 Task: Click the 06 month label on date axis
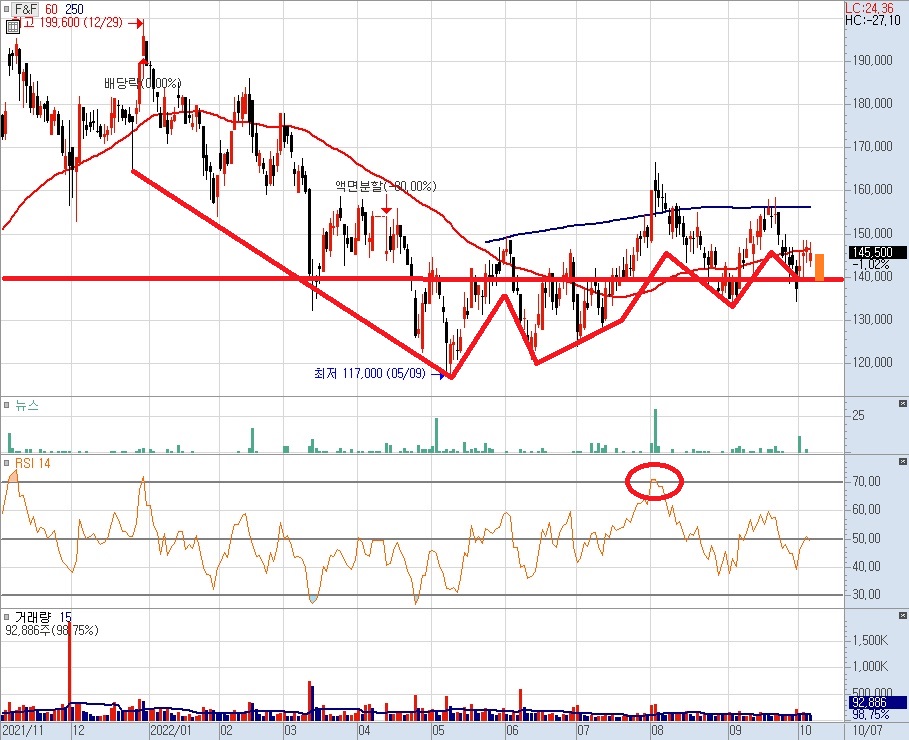pyautogui.click(x=512, y=730)
